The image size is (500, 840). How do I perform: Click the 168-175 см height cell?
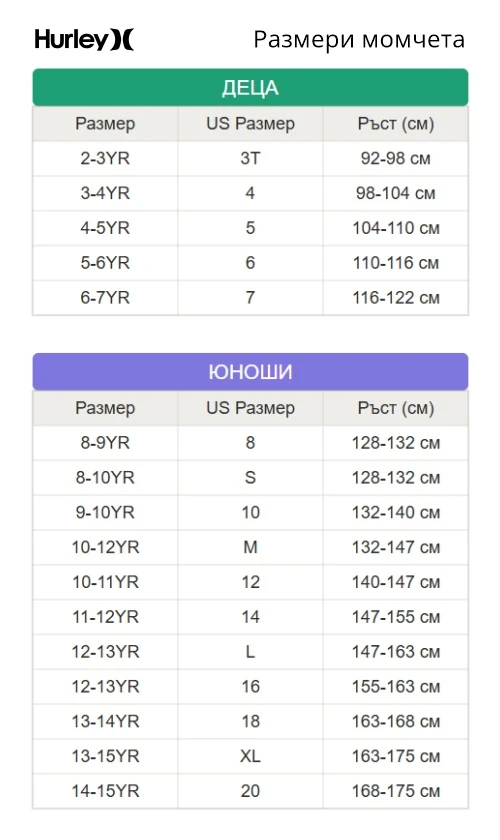(x=395, y=791)
